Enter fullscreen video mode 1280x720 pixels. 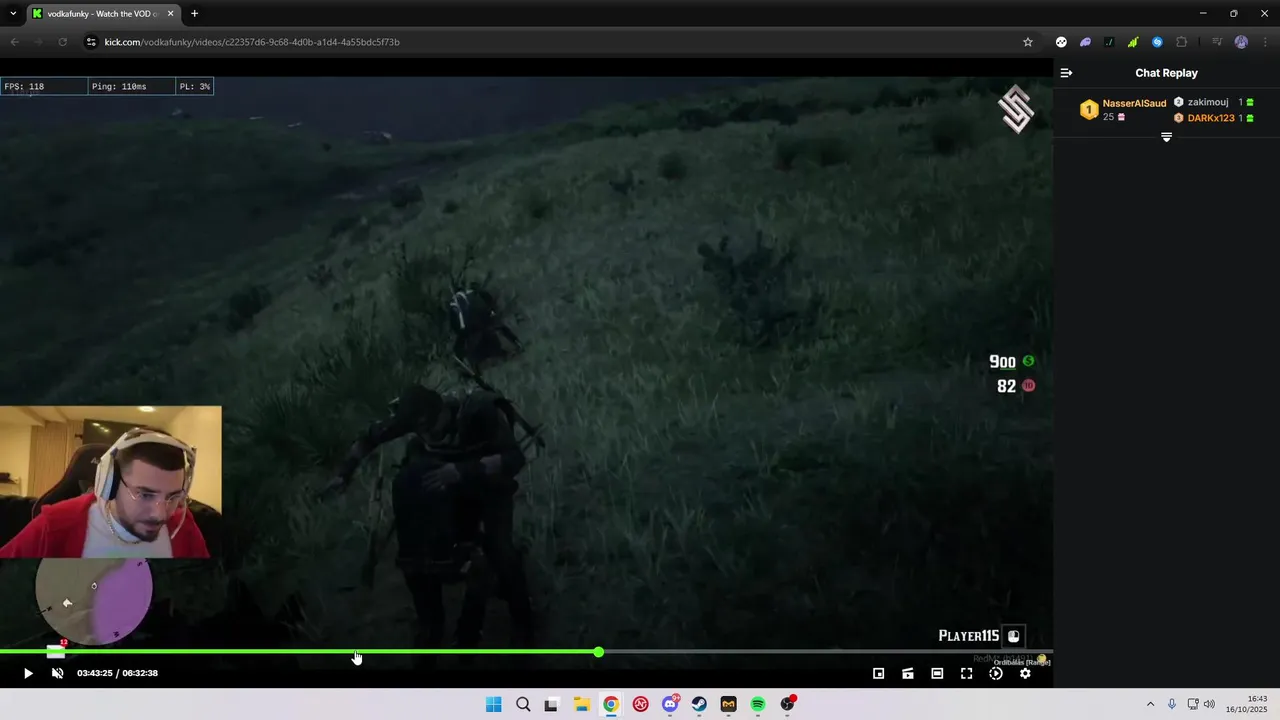pyautogui.click(x=966, y=673)
